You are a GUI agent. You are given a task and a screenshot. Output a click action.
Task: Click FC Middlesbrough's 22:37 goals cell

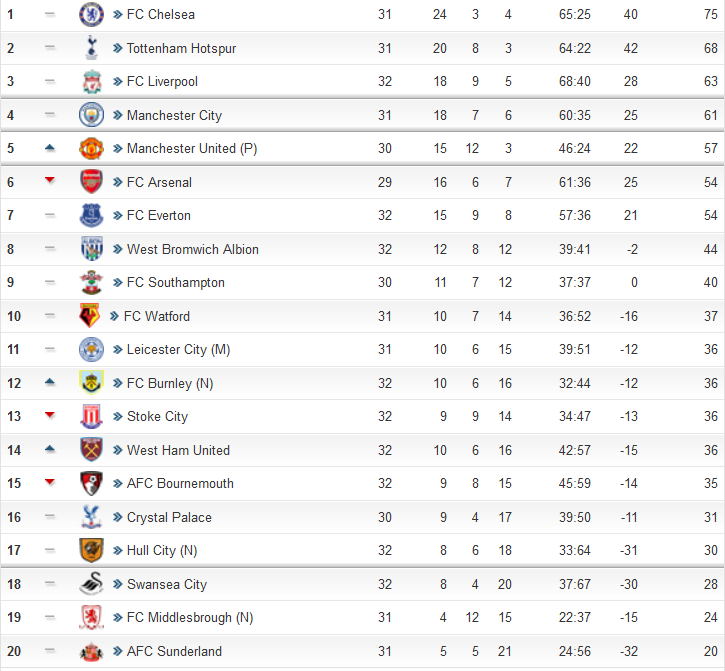coord(575,617)
